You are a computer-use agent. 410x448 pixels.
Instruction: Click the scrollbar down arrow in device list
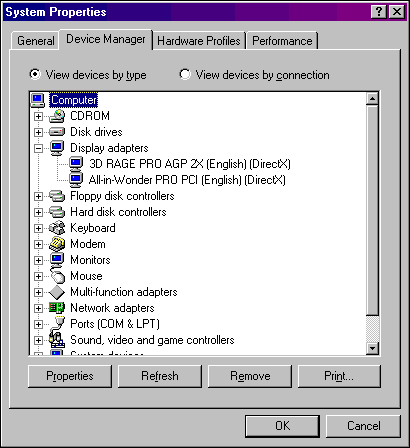[x=372, y=348]
